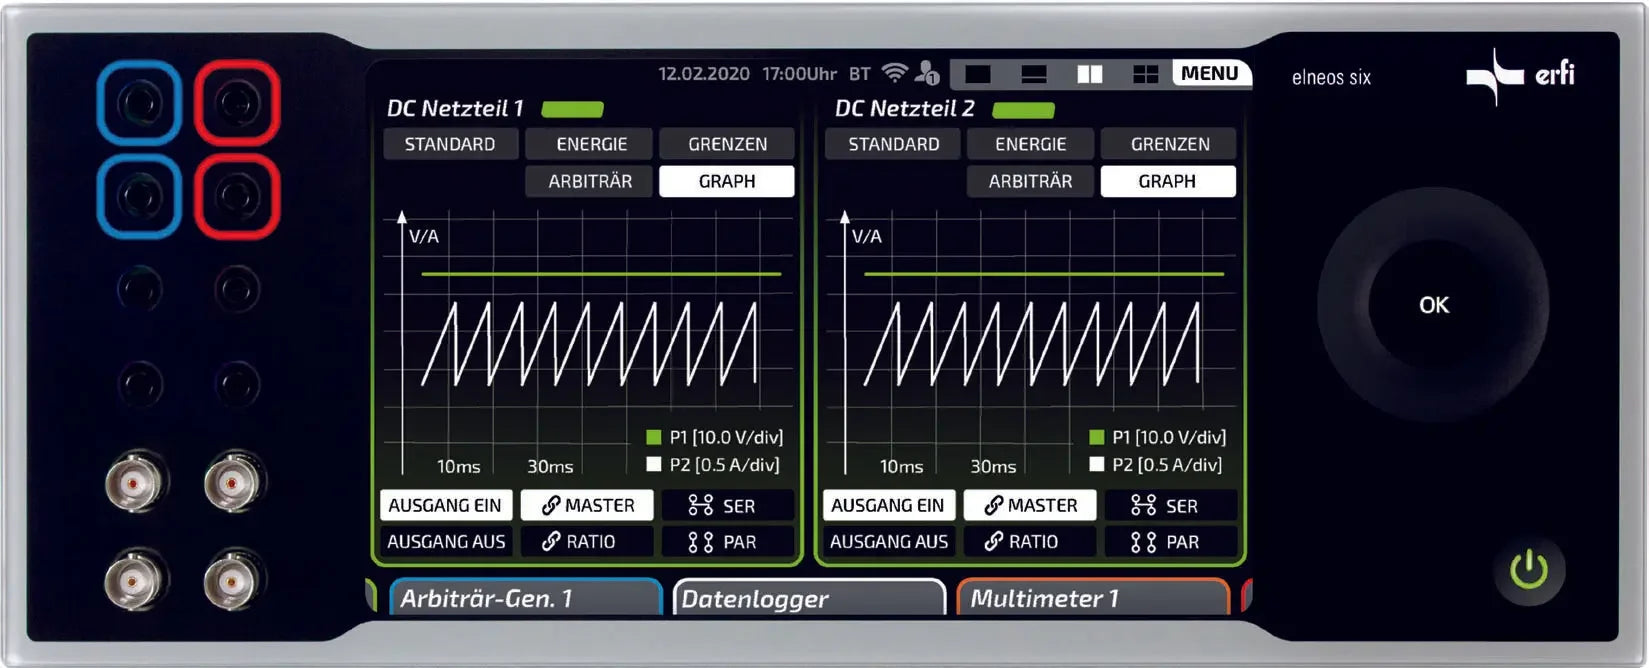Open the MENU button in top bar

tap(1210, 73)
